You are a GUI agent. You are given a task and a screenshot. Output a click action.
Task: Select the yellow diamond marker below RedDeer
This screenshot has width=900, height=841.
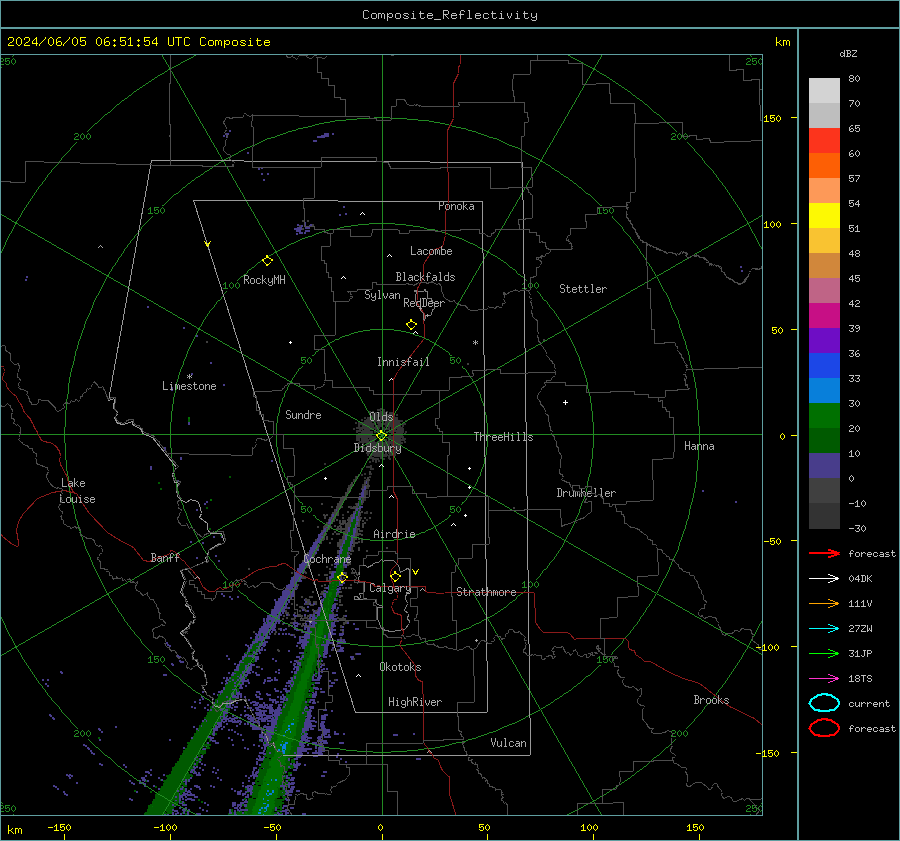pos(411,325)
